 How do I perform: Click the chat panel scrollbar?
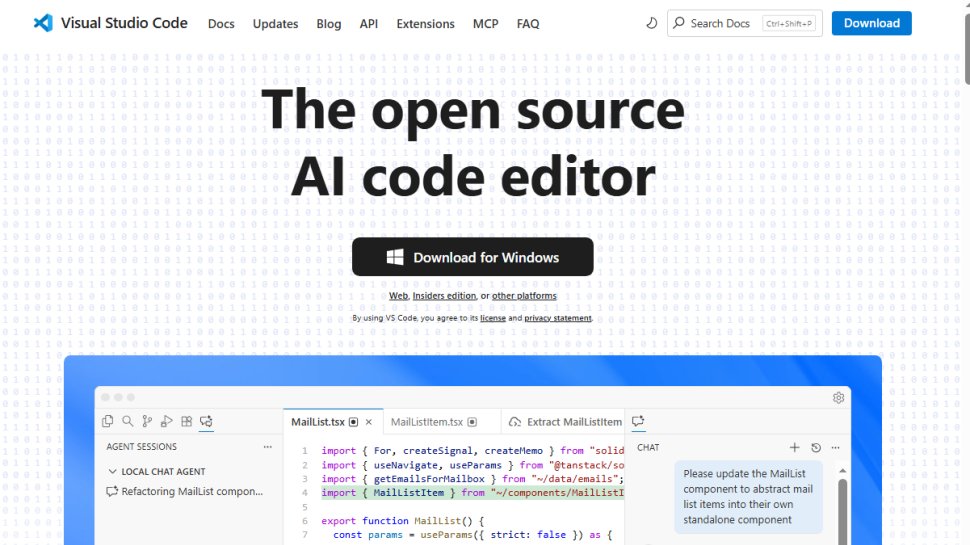(843, 511)
